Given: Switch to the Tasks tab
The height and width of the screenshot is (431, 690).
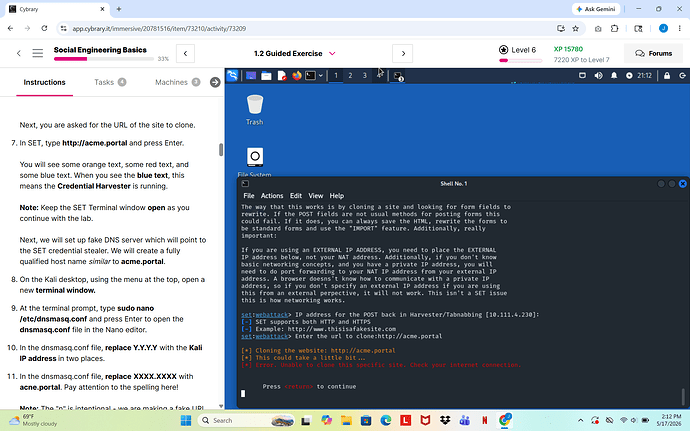Looking at the screenshot, I should pos(110,82).
